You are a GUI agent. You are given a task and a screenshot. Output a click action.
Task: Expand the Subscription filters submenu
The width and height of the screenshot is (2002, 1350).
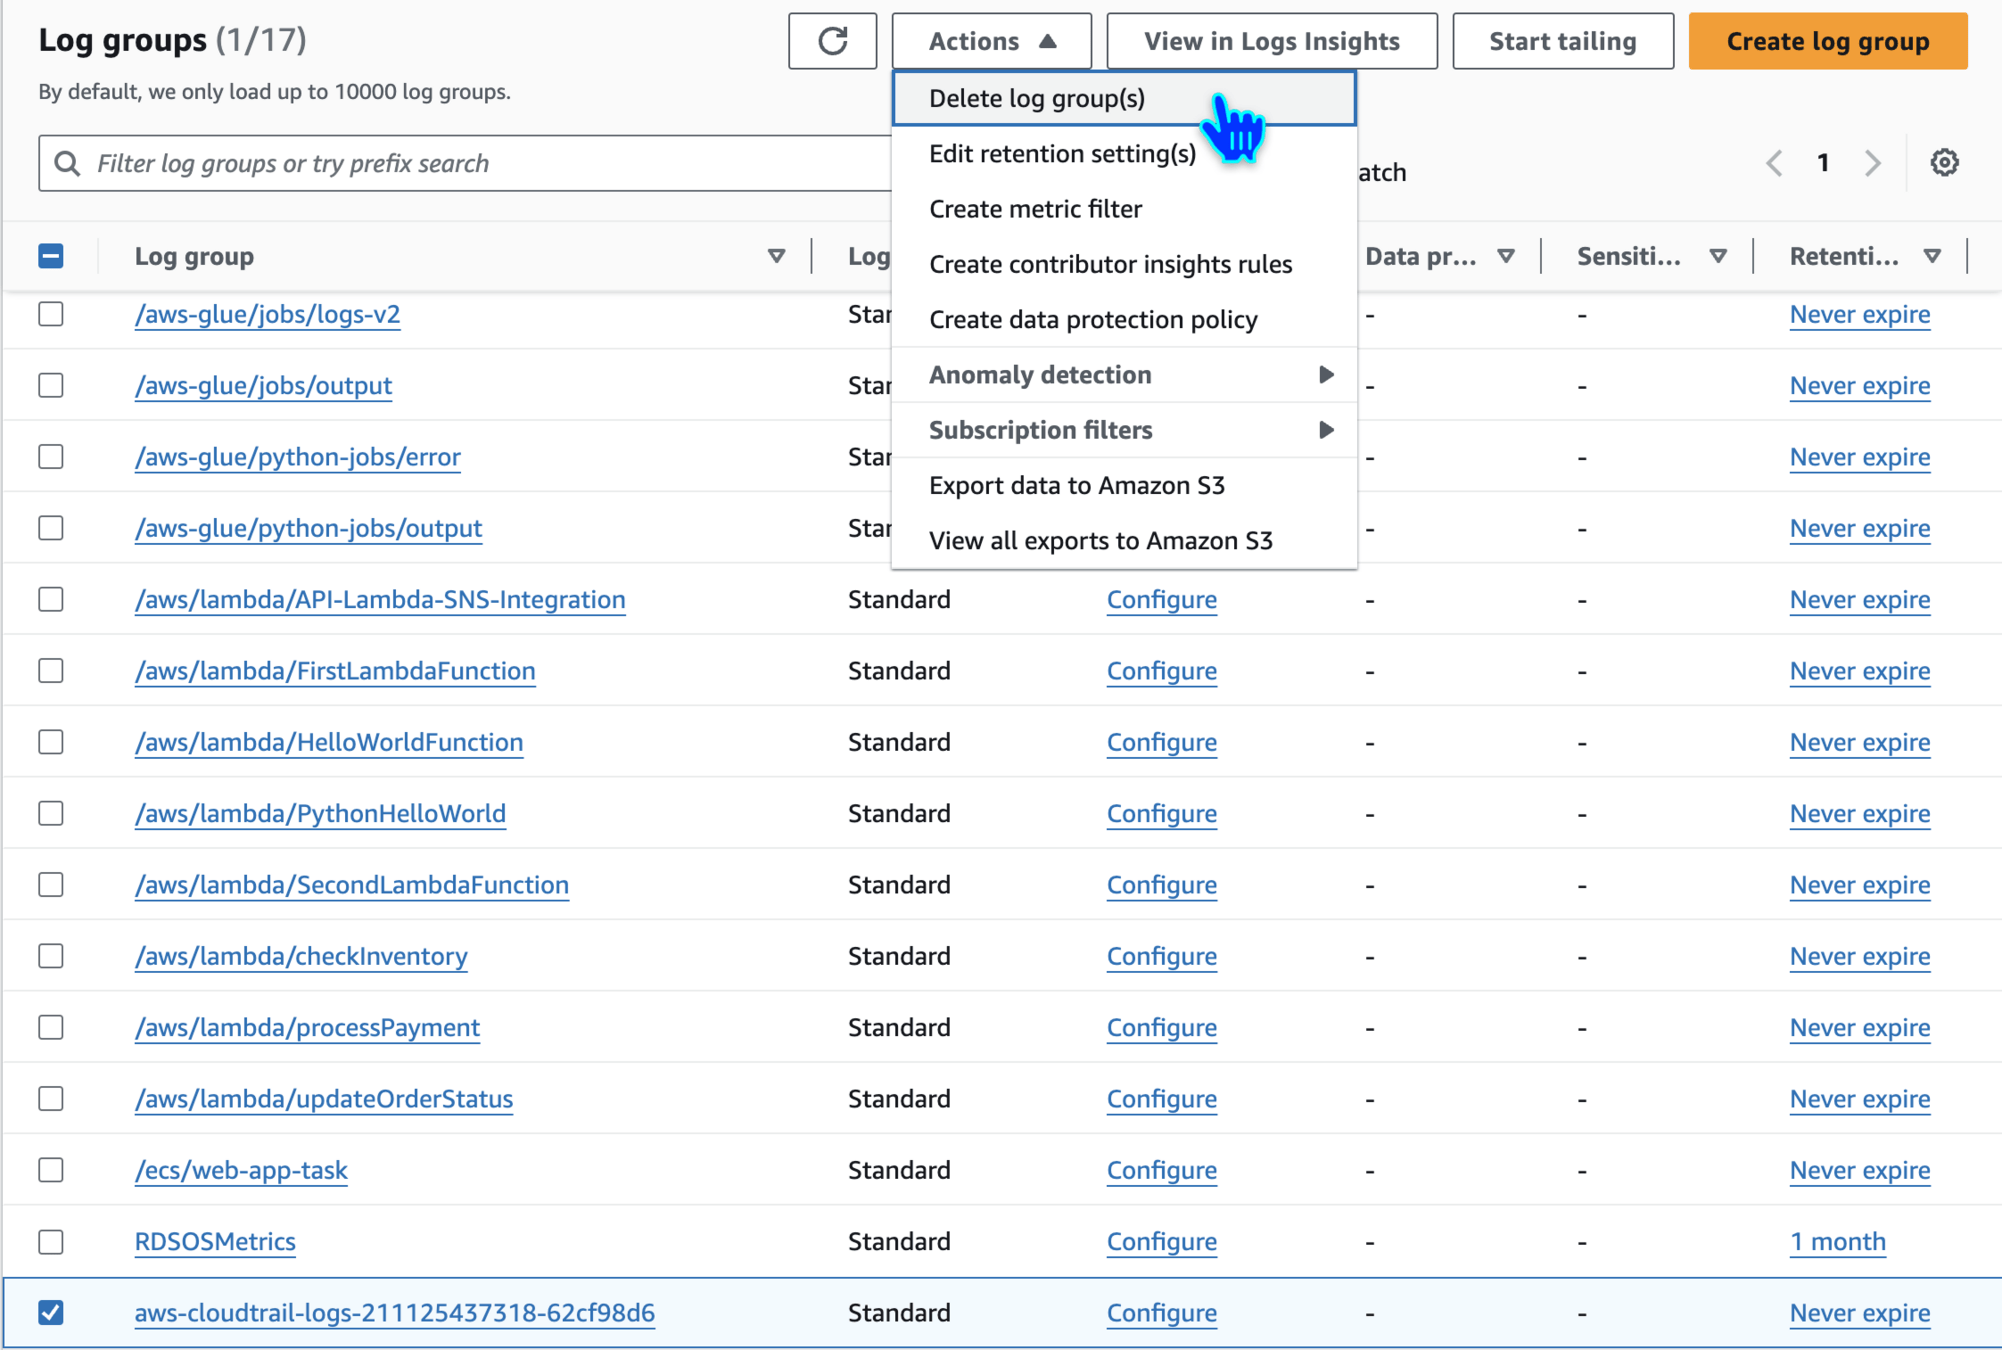pyautogui.click(x=1124, y=430)
